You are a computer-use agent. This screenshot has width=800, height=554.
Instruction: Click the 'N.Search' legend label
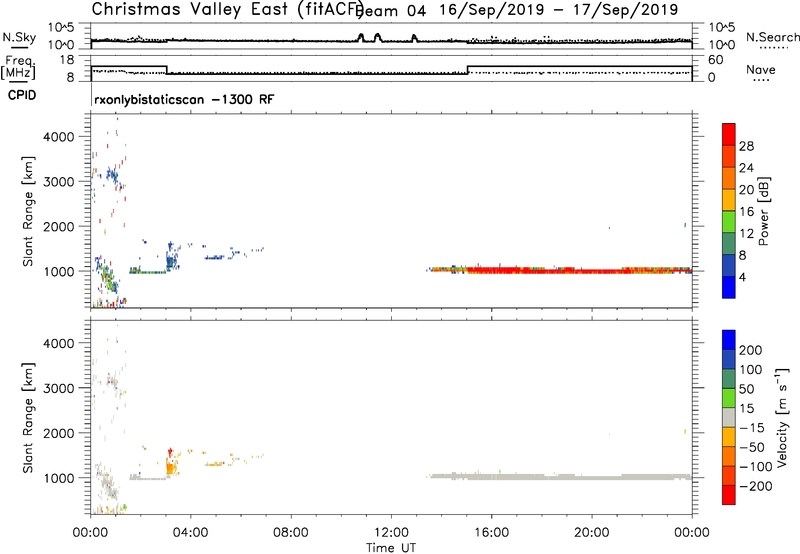pyautogui.click(x=772, y=37)
